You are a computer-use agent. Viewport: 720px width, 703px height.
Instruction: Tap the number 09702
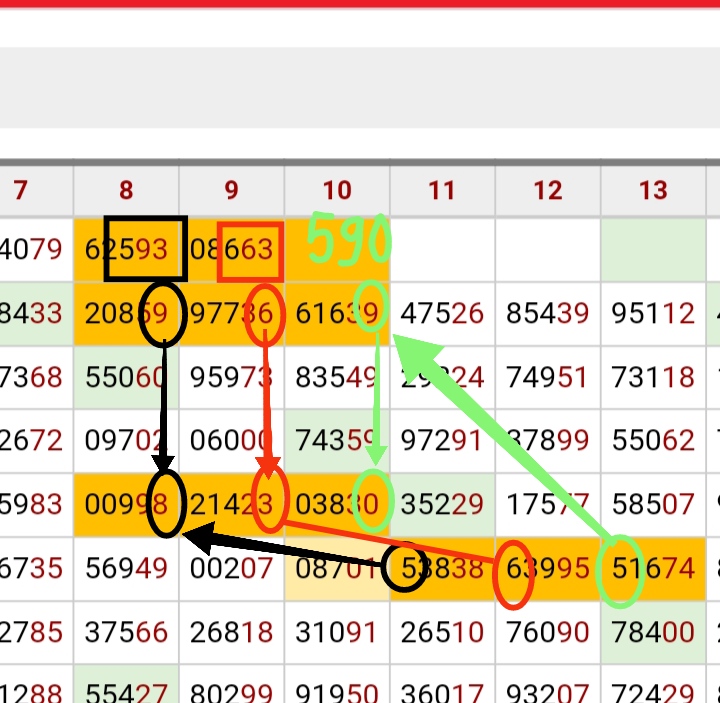click(126, 441)
